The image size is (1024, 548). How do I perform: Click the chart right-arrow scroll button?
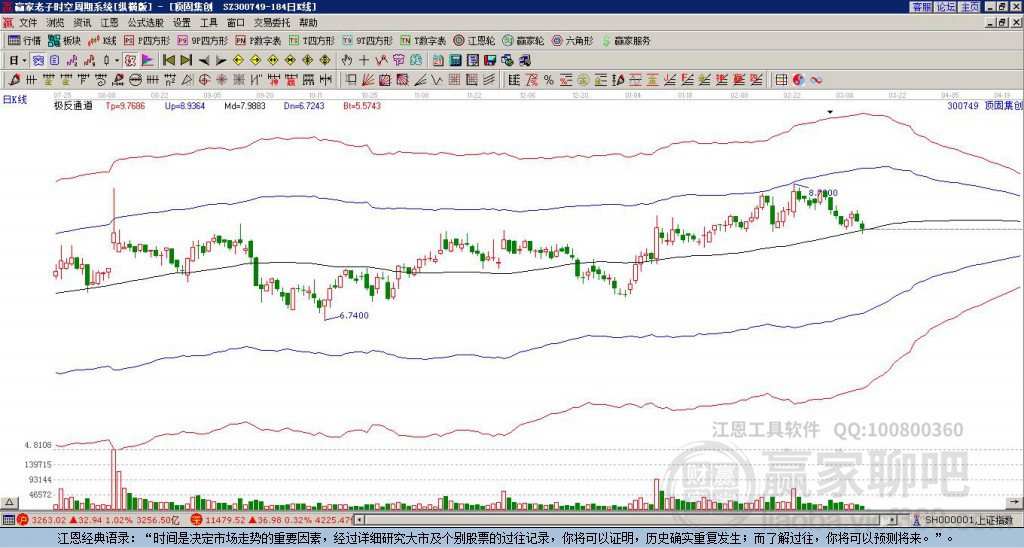[x=1015, y=502]
